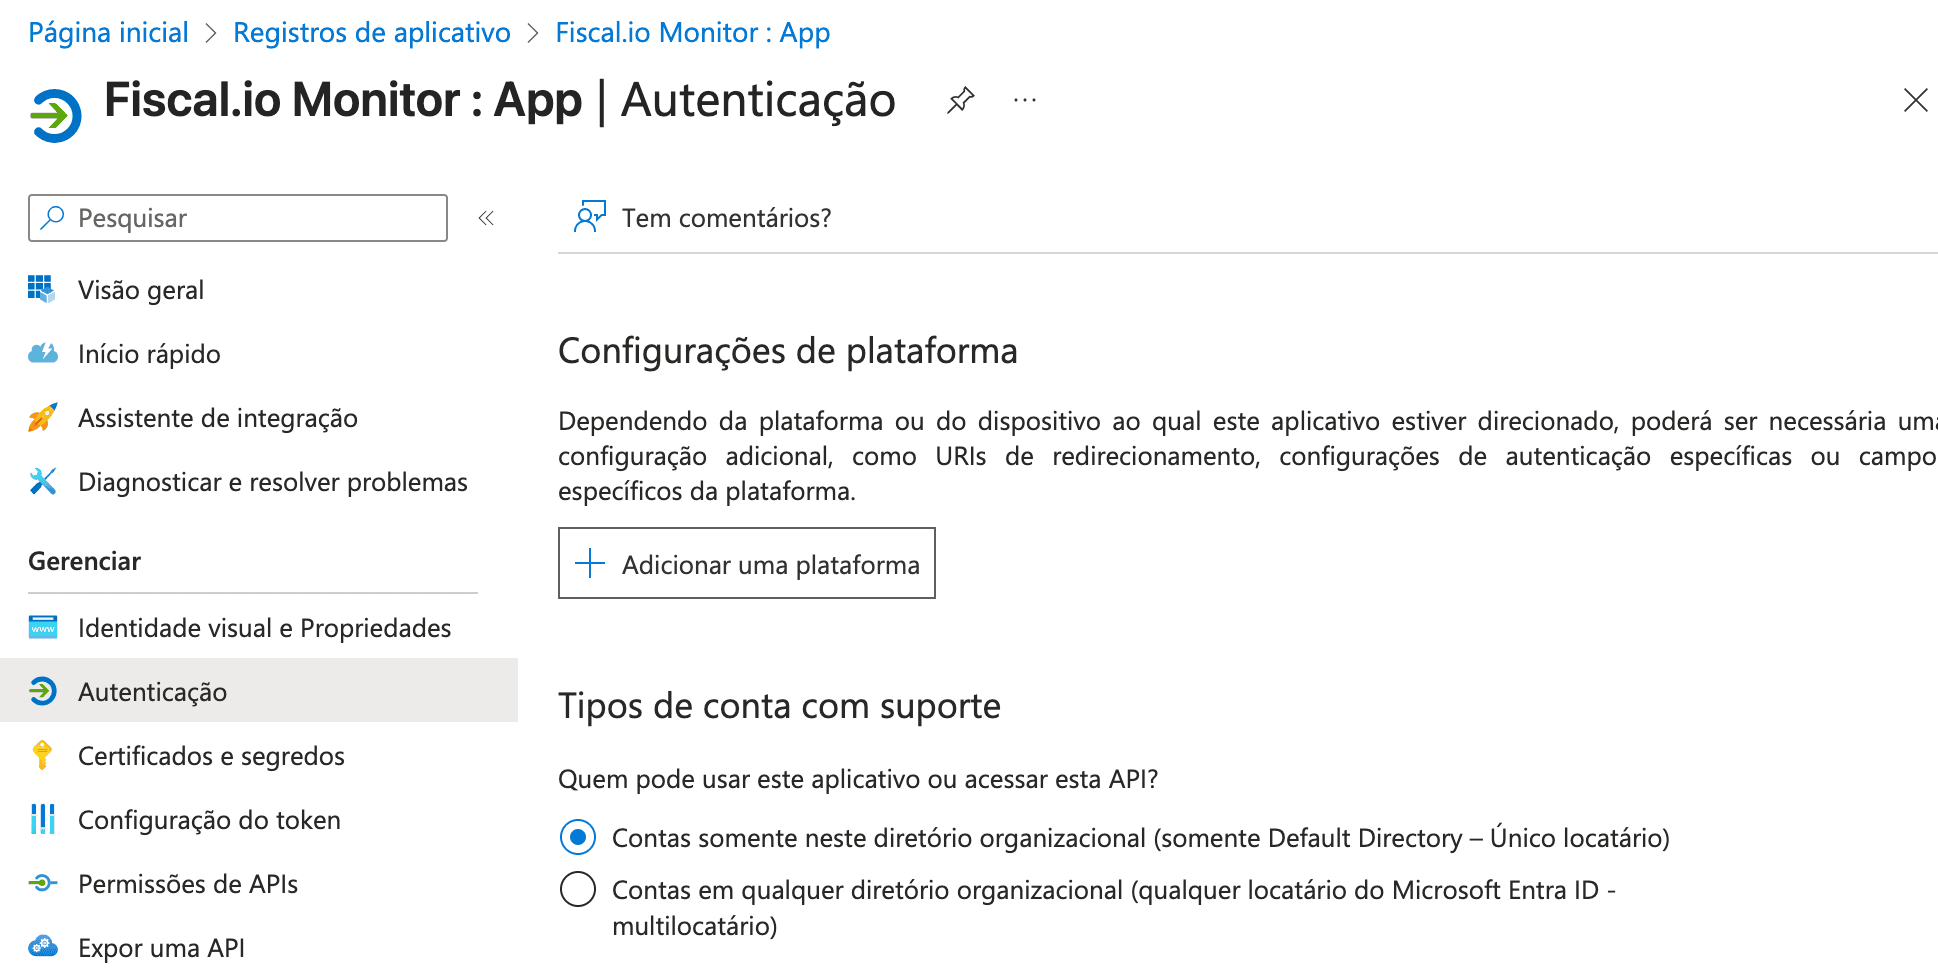Click the Certificados e segredos key icon
Viewport: 1938px width, 978px height.
tap(42, 756)
